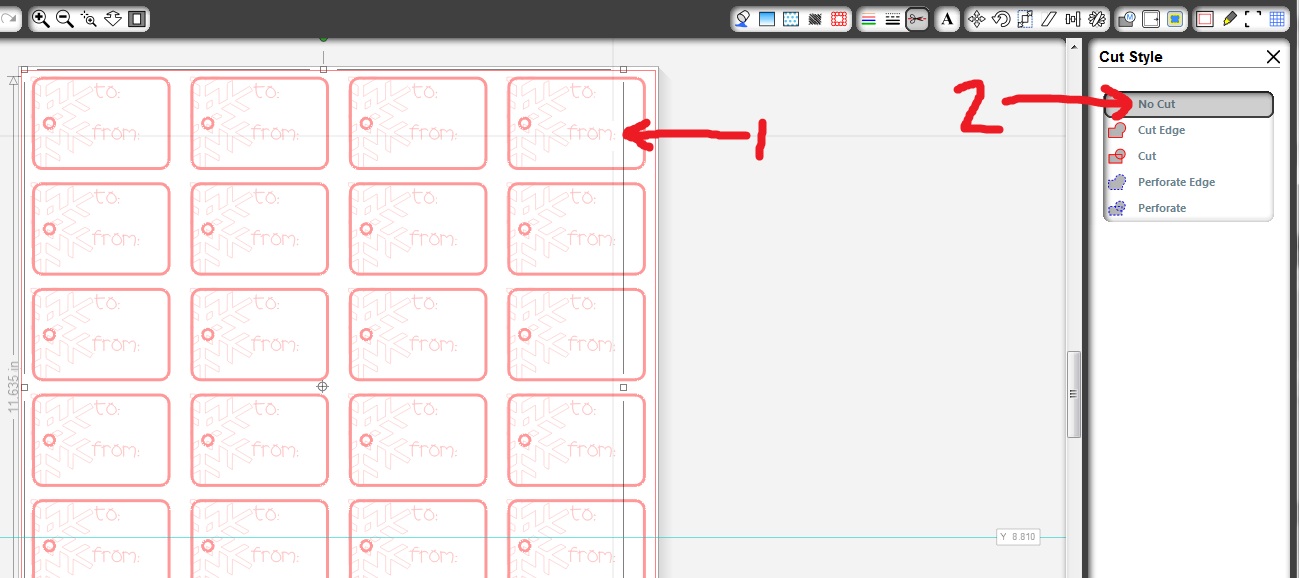Open the Offset window icon
This screenshot has height=578, width=1299.
[x=1151, y=18]
